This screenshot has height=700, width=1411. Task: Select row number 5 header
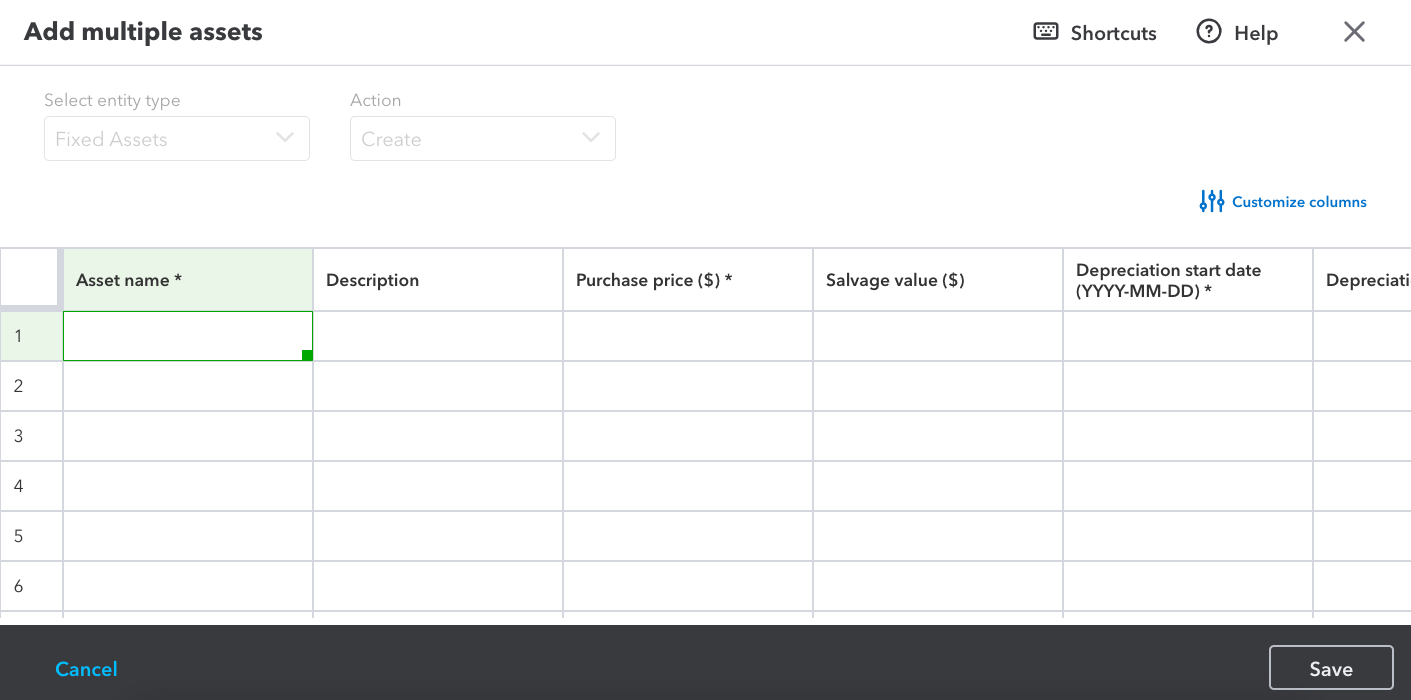pos(31,536)
